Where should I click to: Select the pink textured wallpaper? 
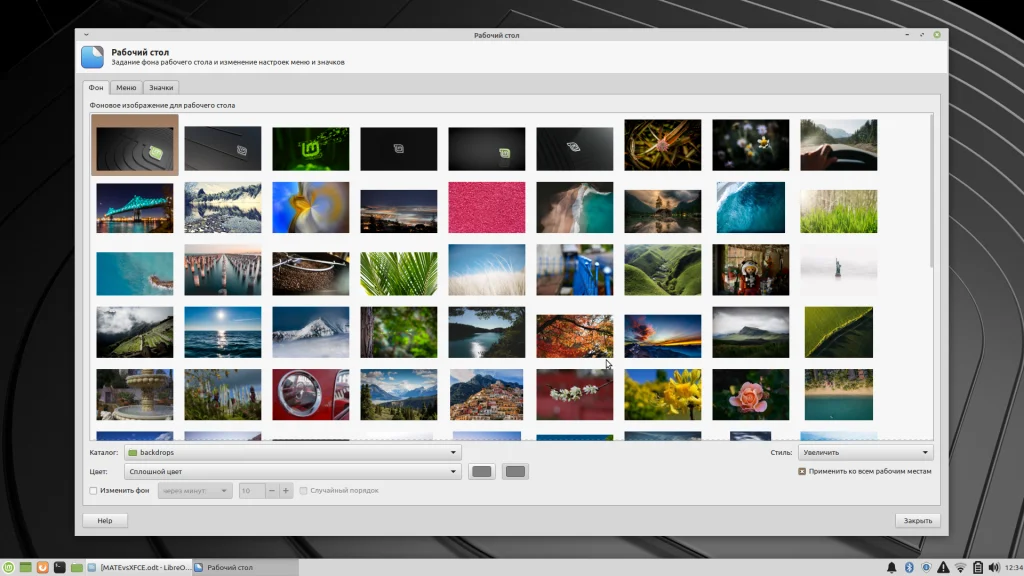point(487,208)
